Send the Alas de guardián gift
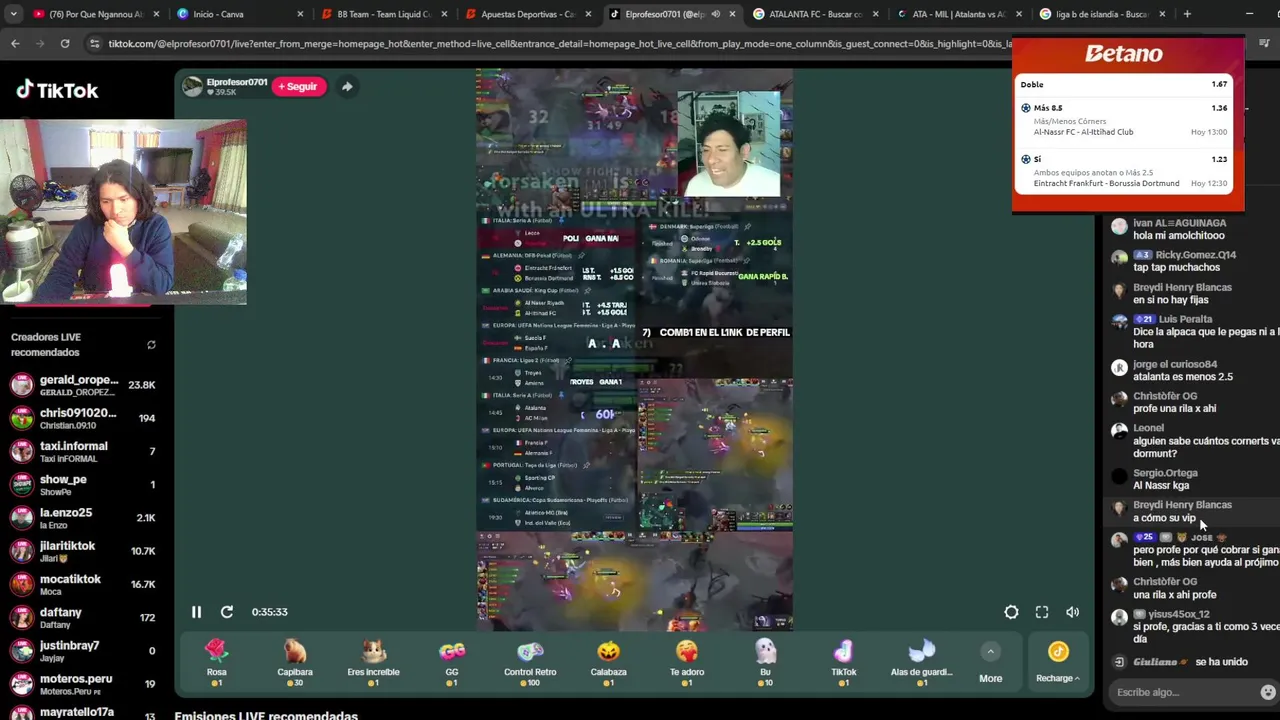Screen dimensions: 1280x720 pos(921,663)
